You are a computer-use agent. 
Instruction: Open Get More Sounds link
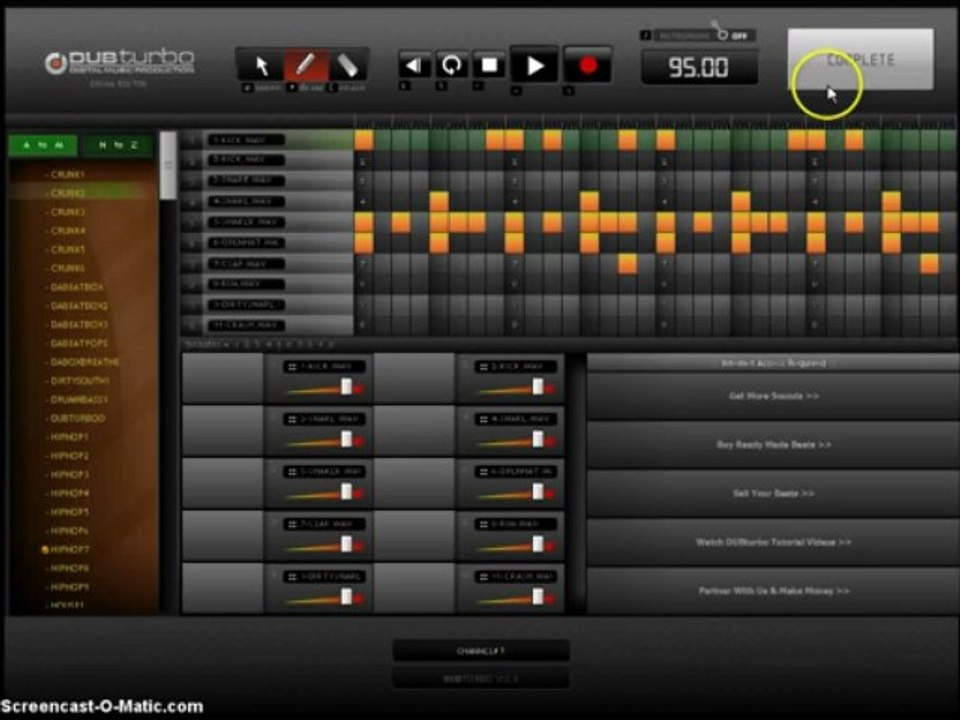(x=773, y=396)
